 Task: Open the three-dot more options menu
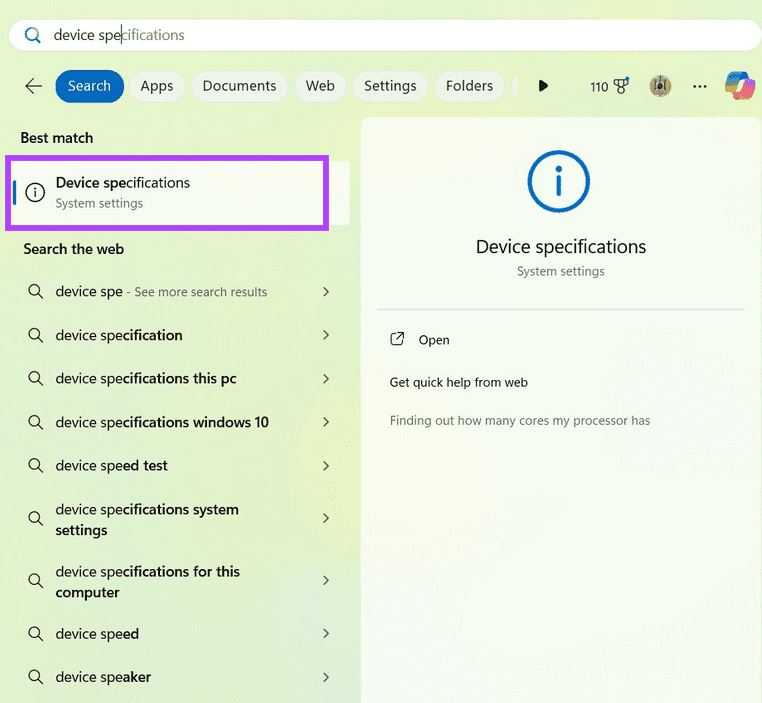[699, 86]
